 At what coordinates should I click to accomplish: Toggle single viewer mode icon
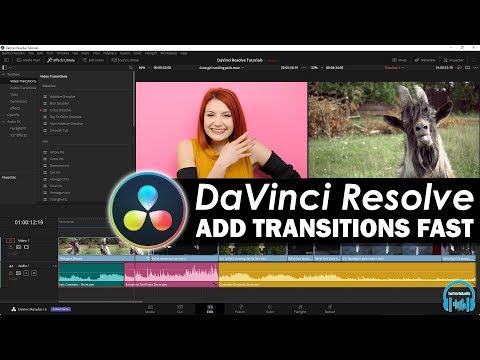(468, 68)
